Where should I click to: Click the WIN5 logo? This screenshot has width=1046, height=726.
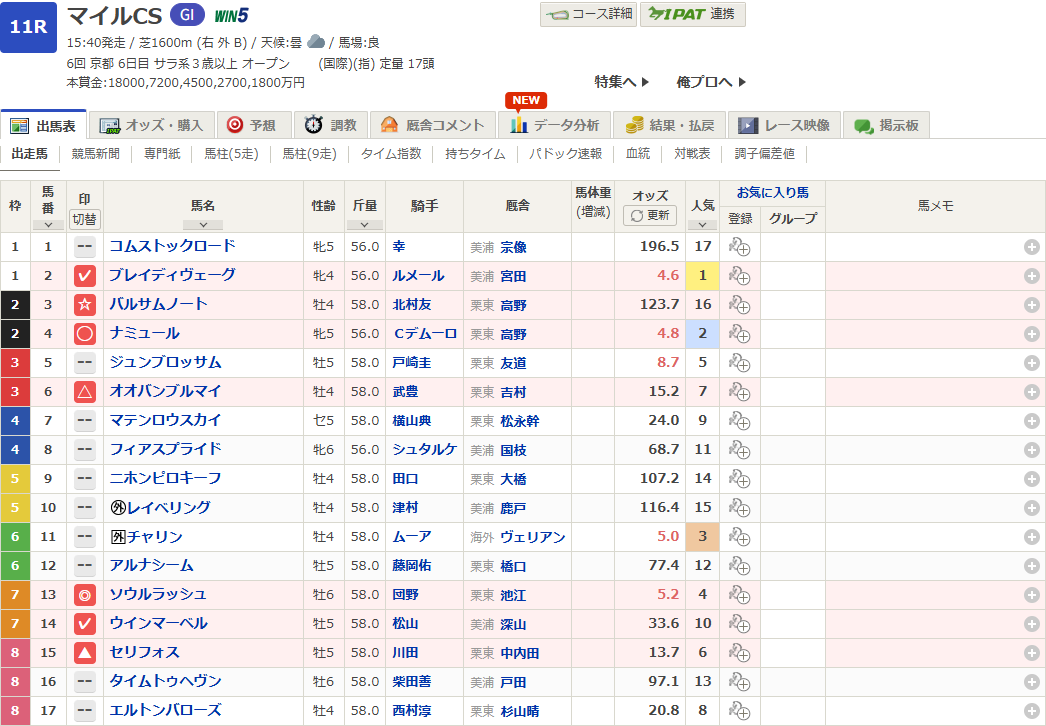[x=231, y=15]
